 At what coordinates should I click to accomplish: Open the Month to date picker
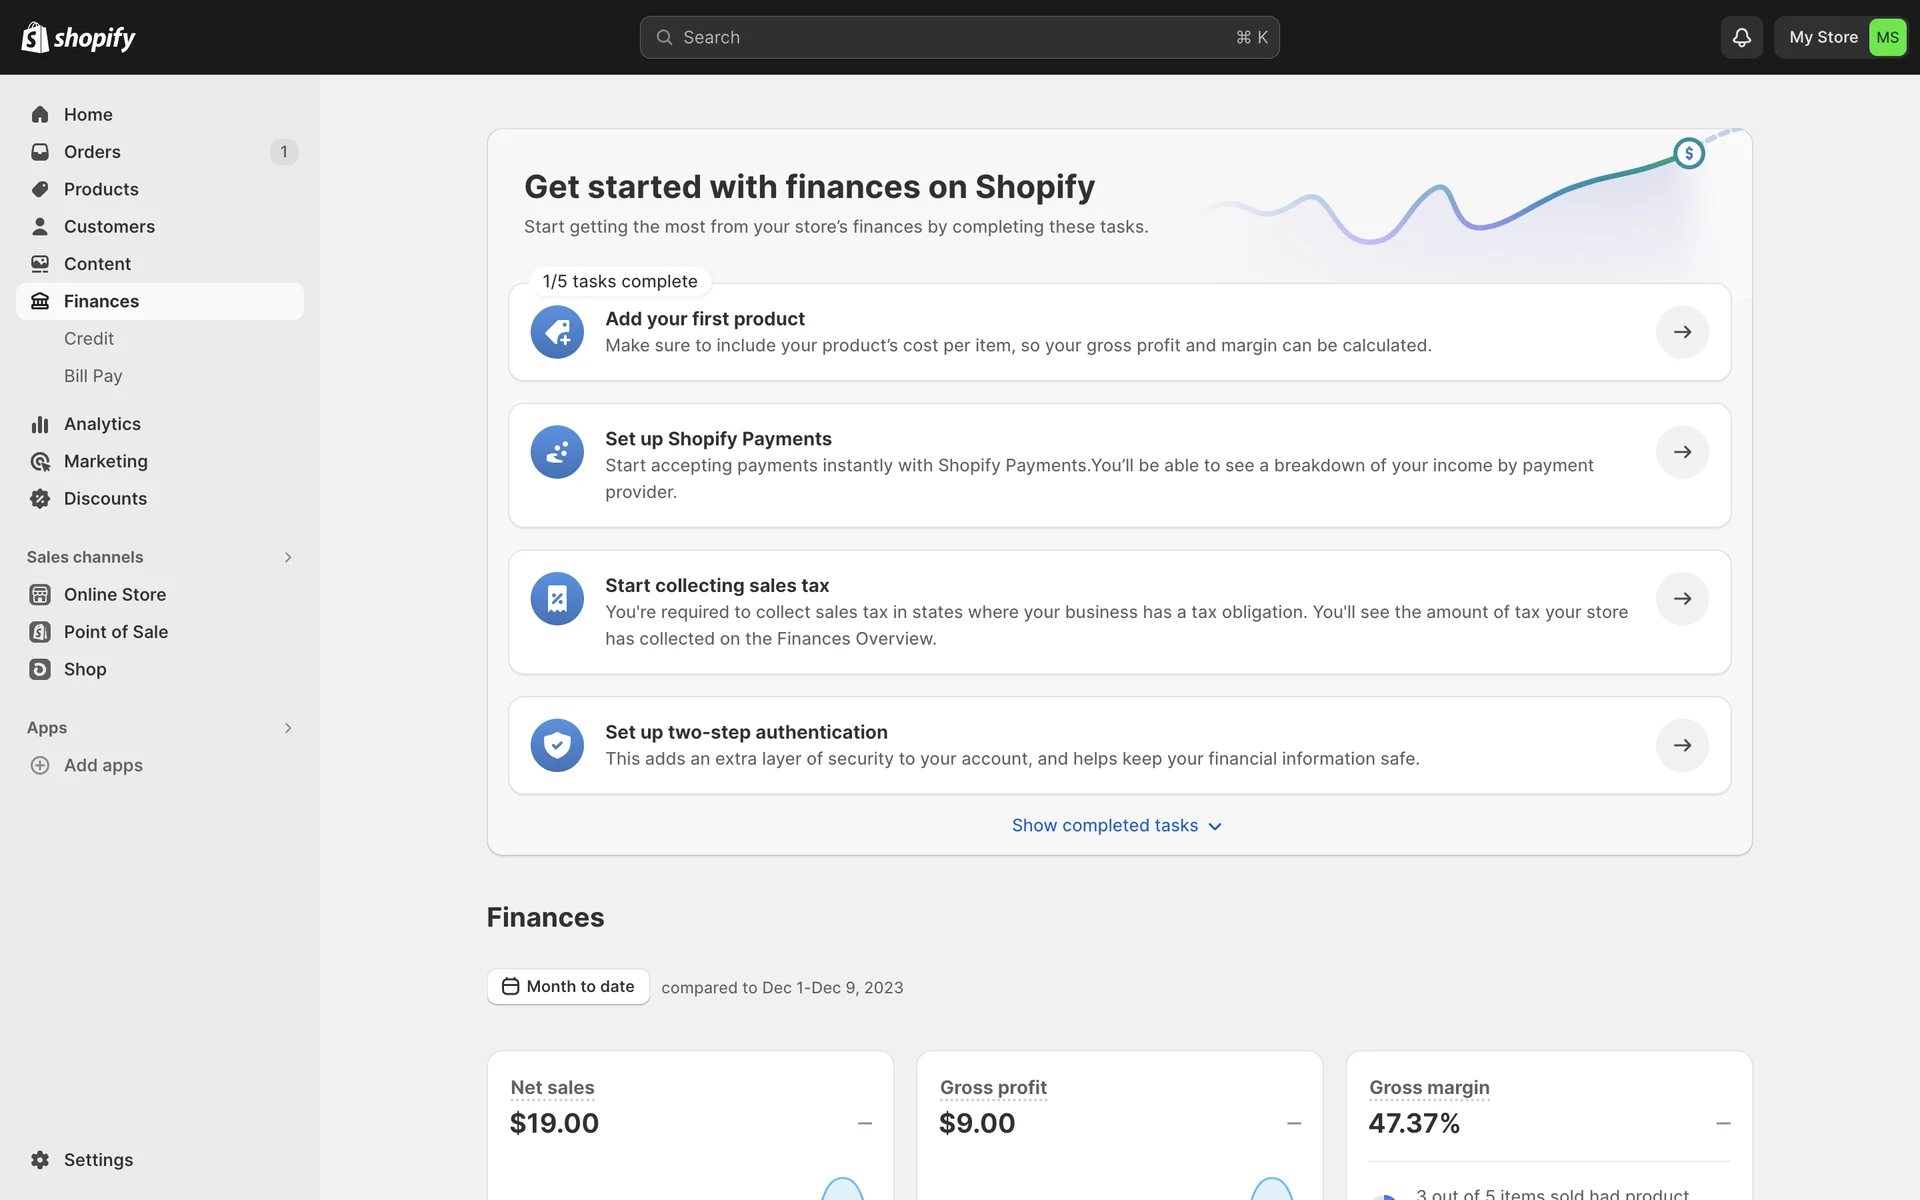click(x=568, y=987)
